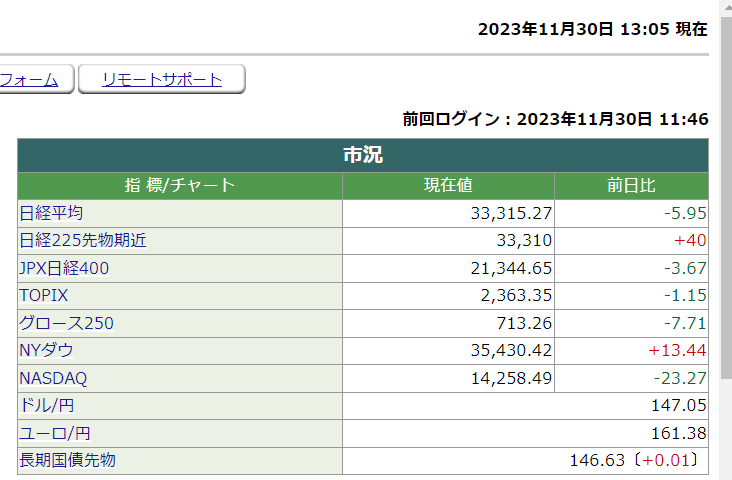Click the 現在値 column header
Image resolution: width=732 pixels, height=480 pixels.
tap(448, 185)
